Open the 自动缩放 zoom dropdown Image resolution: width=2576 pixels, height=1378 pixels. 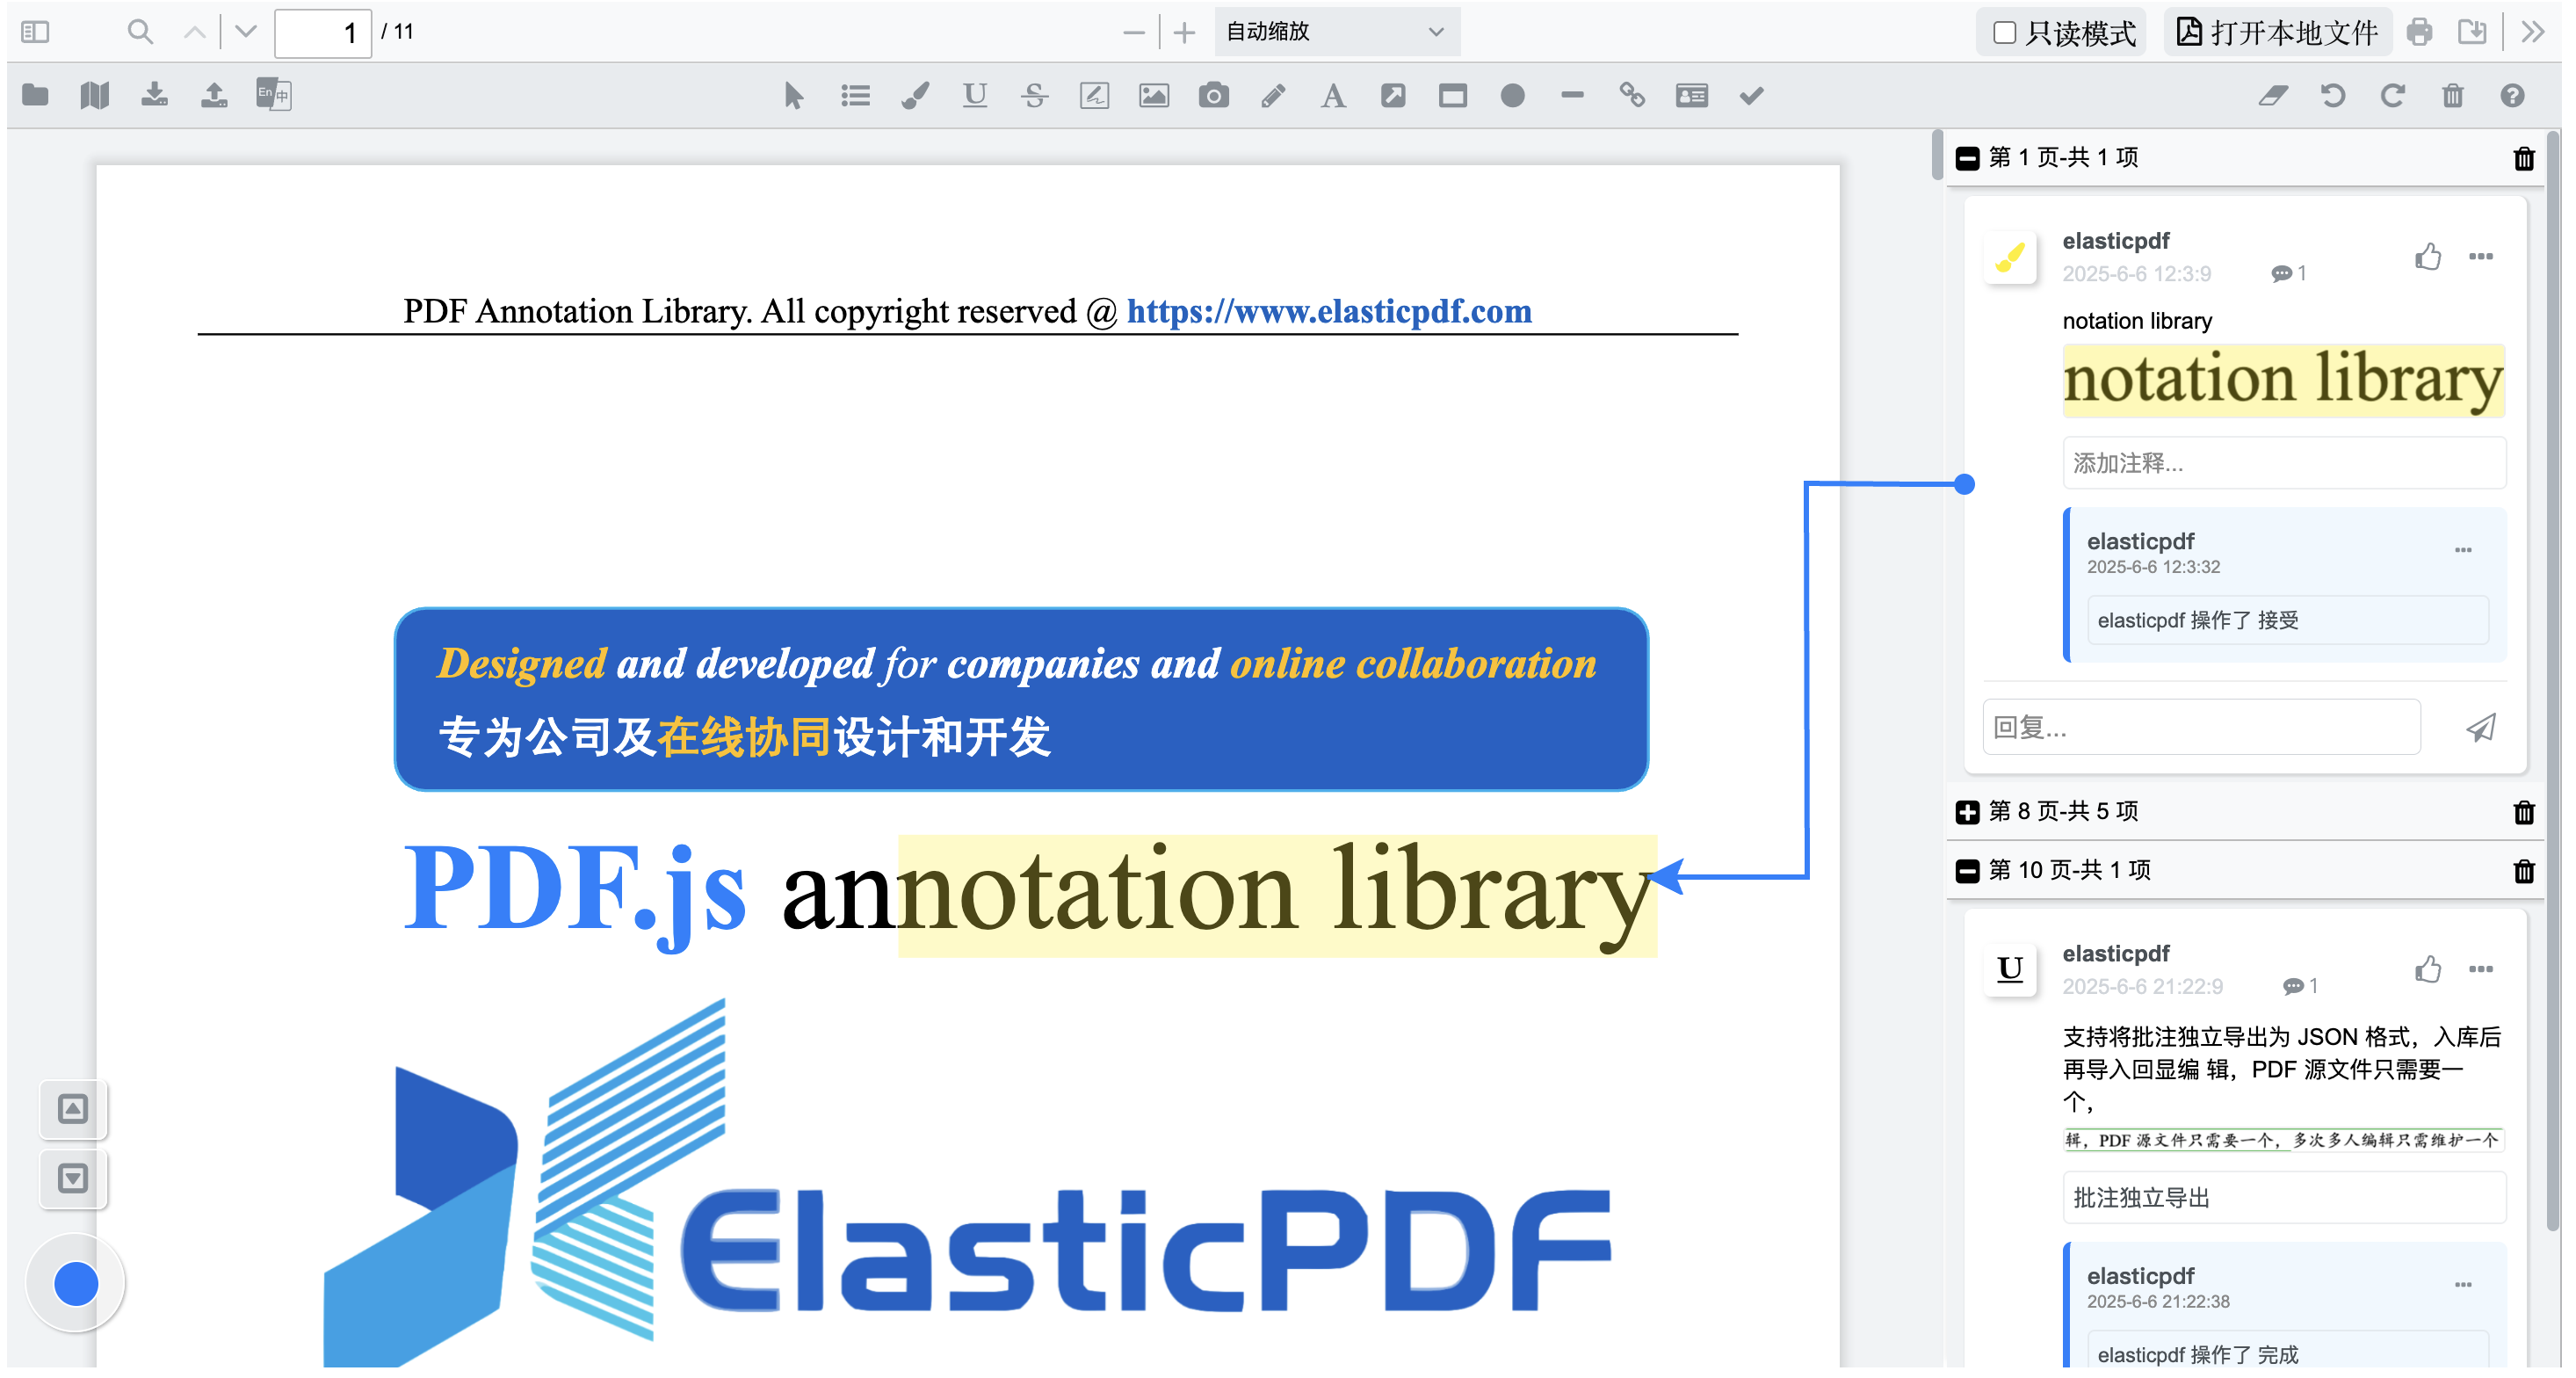coord(1336,32)
